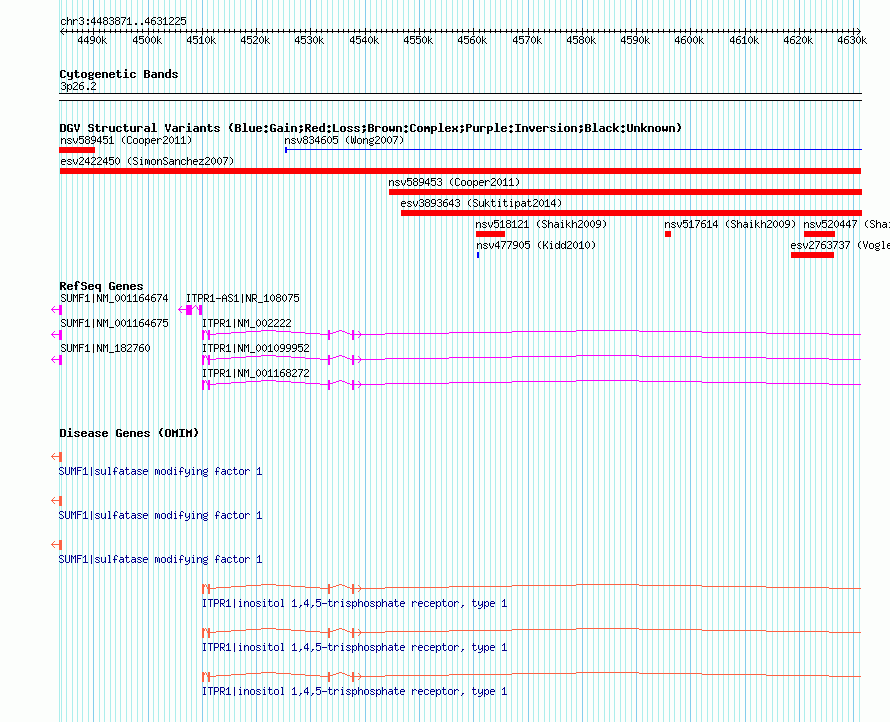
Task: Select the ITPR1 NM_001099952 transcript line
Action: 532,359
